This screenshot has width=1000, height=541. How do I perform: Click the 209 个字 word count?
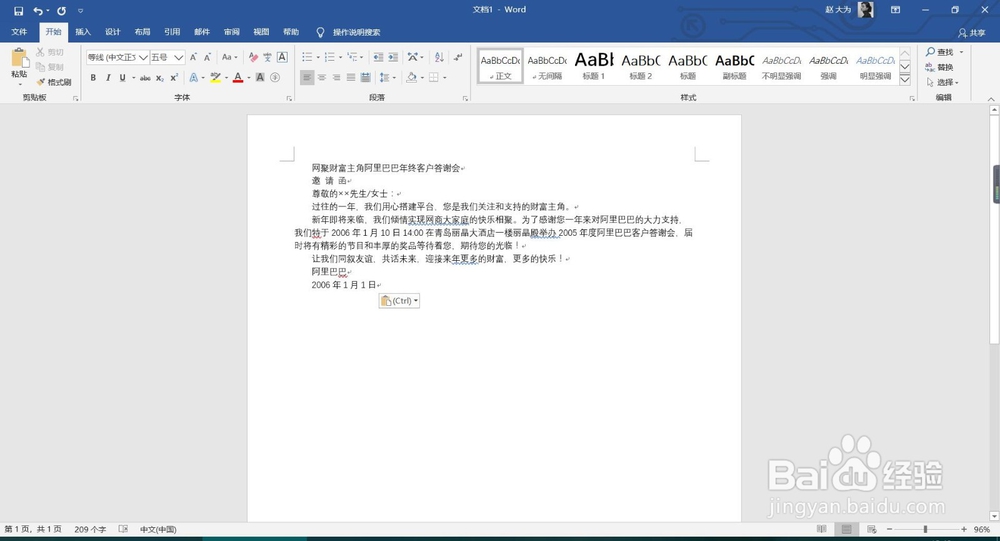pos(90,529)
